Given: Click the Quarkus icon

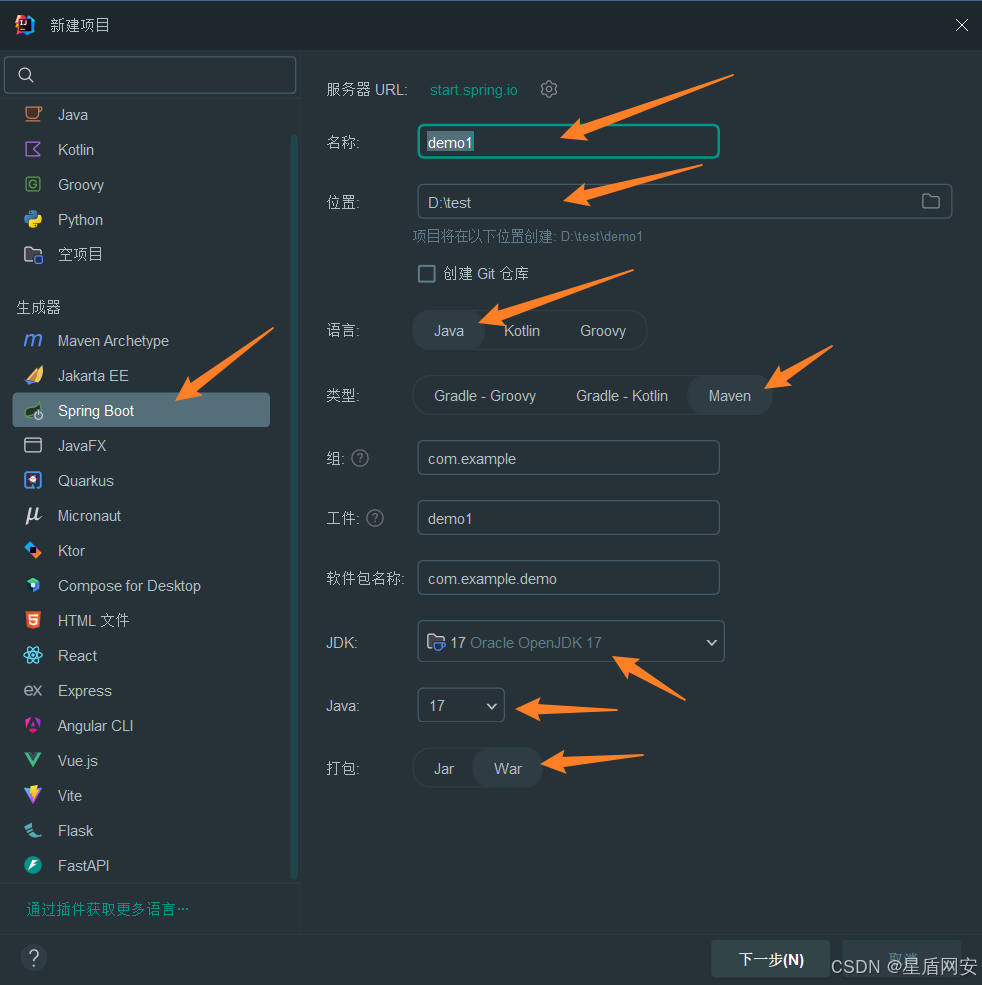Looking at the screenshot, I should click(33, 481).
